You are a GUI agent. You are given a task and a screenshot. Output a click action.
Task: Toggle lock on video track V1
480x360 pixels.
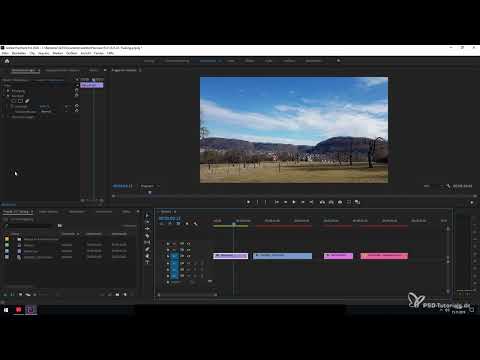point(168,256)
